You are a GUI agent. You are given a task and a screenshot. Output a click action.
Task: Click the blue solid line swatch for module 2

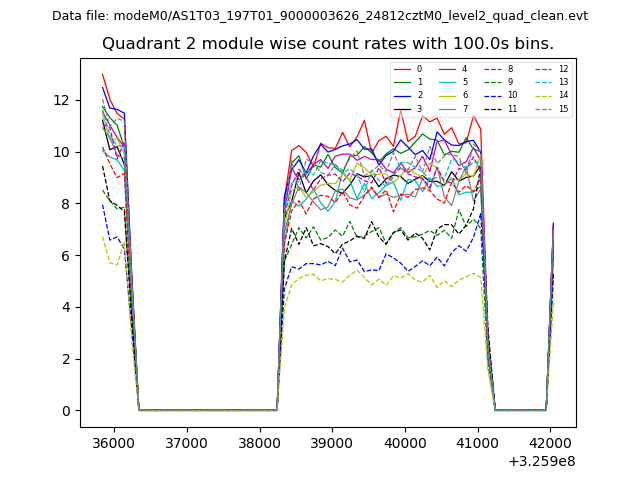[402, 95]
